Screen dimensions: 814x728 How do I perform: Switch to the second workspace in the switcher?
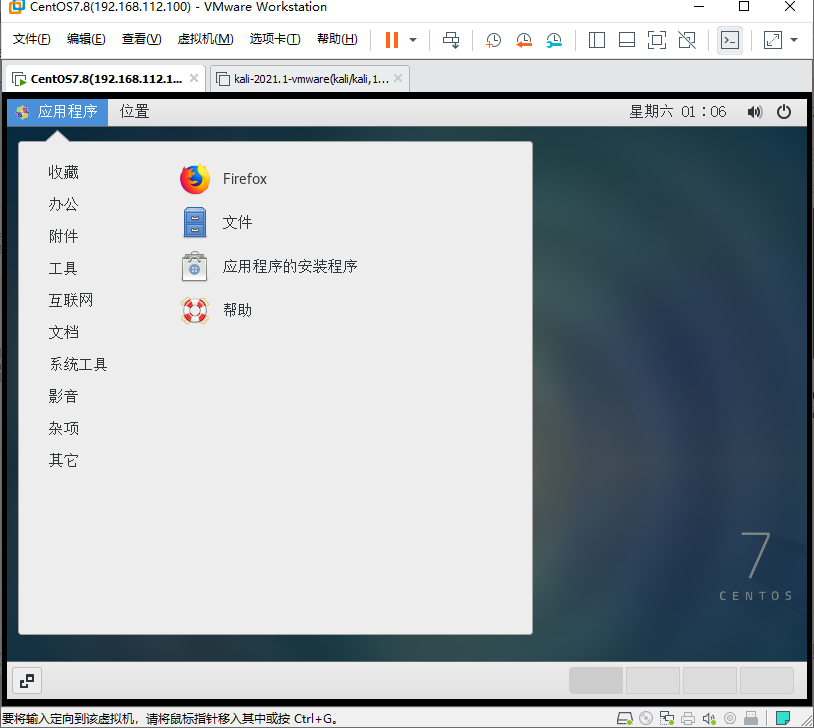pyautogui.click(x=653, y=681)
